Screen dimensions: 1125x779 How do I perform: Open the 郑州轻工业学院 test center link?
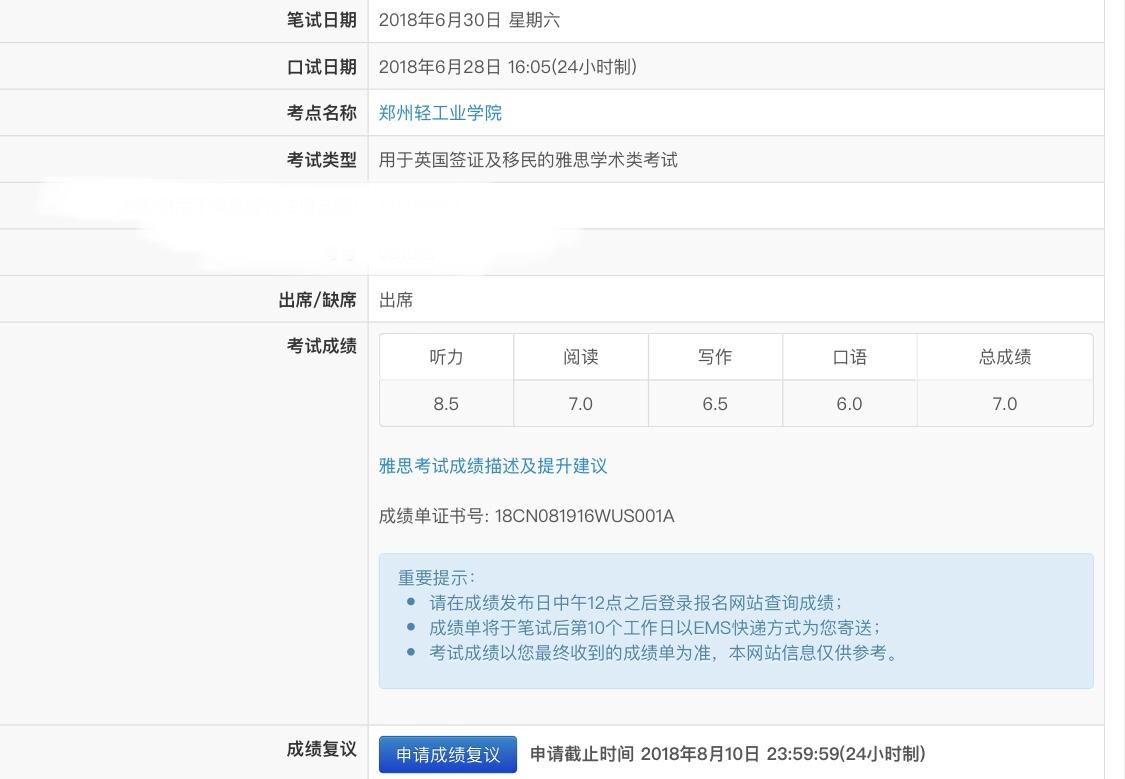click(x=440, y=113)
